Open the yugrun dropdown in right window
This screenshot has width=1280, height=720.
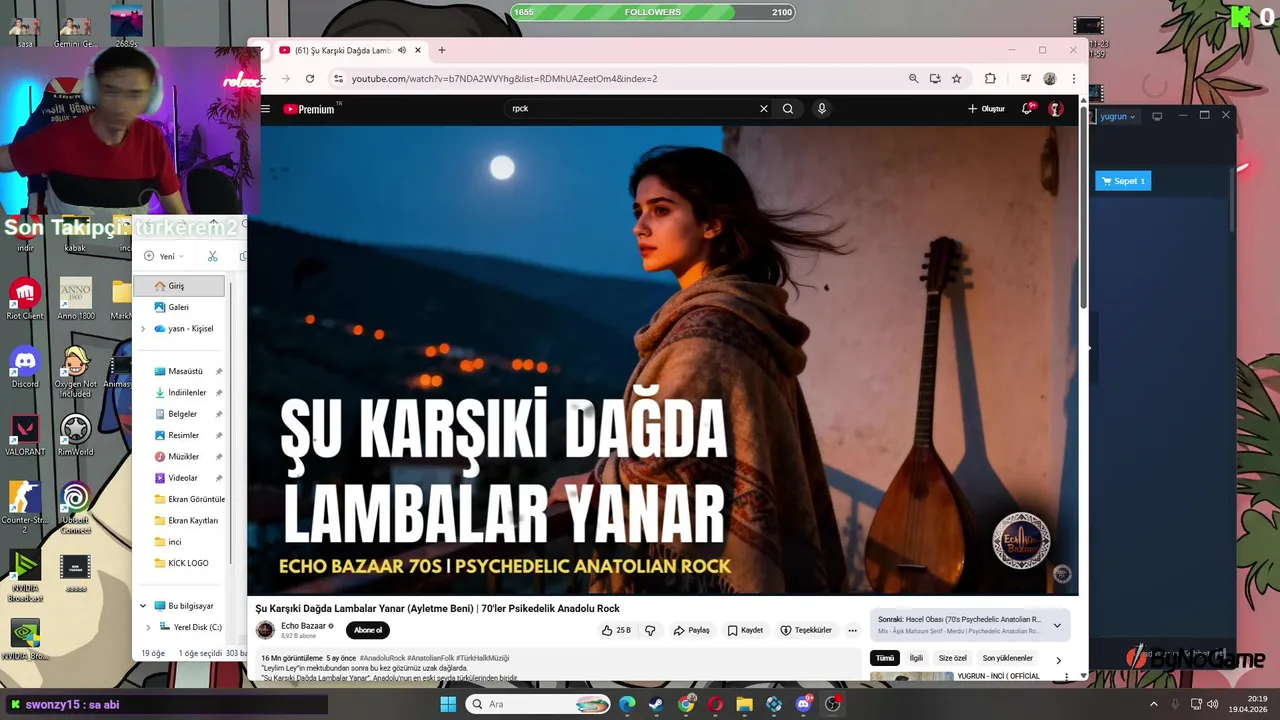point(1119,117)
